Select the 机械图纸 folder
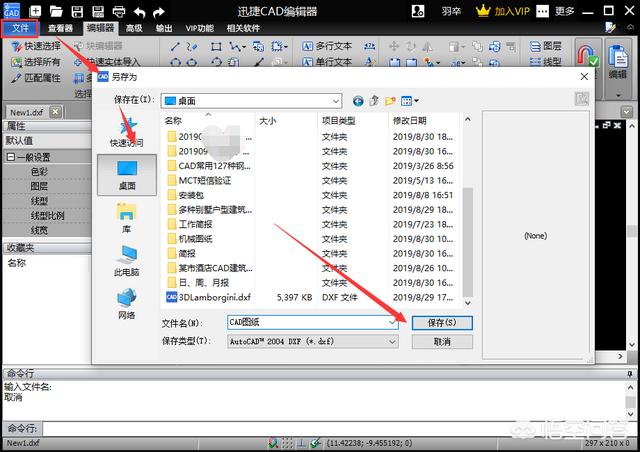This screenshot has width=640, height=452. [x=195, y=239]
